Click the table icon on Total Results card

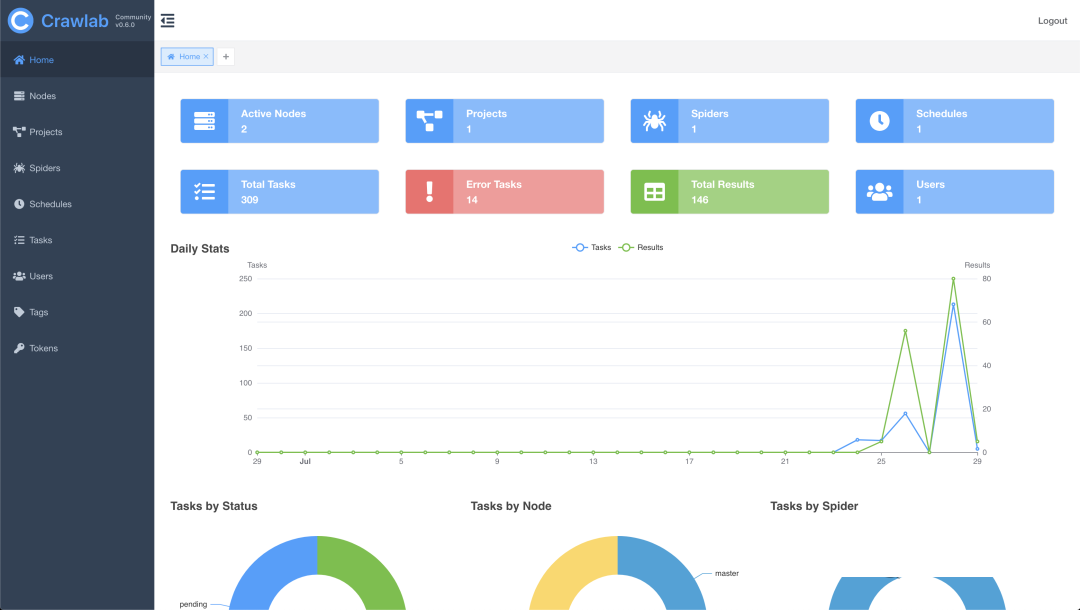tap(654, 192)
